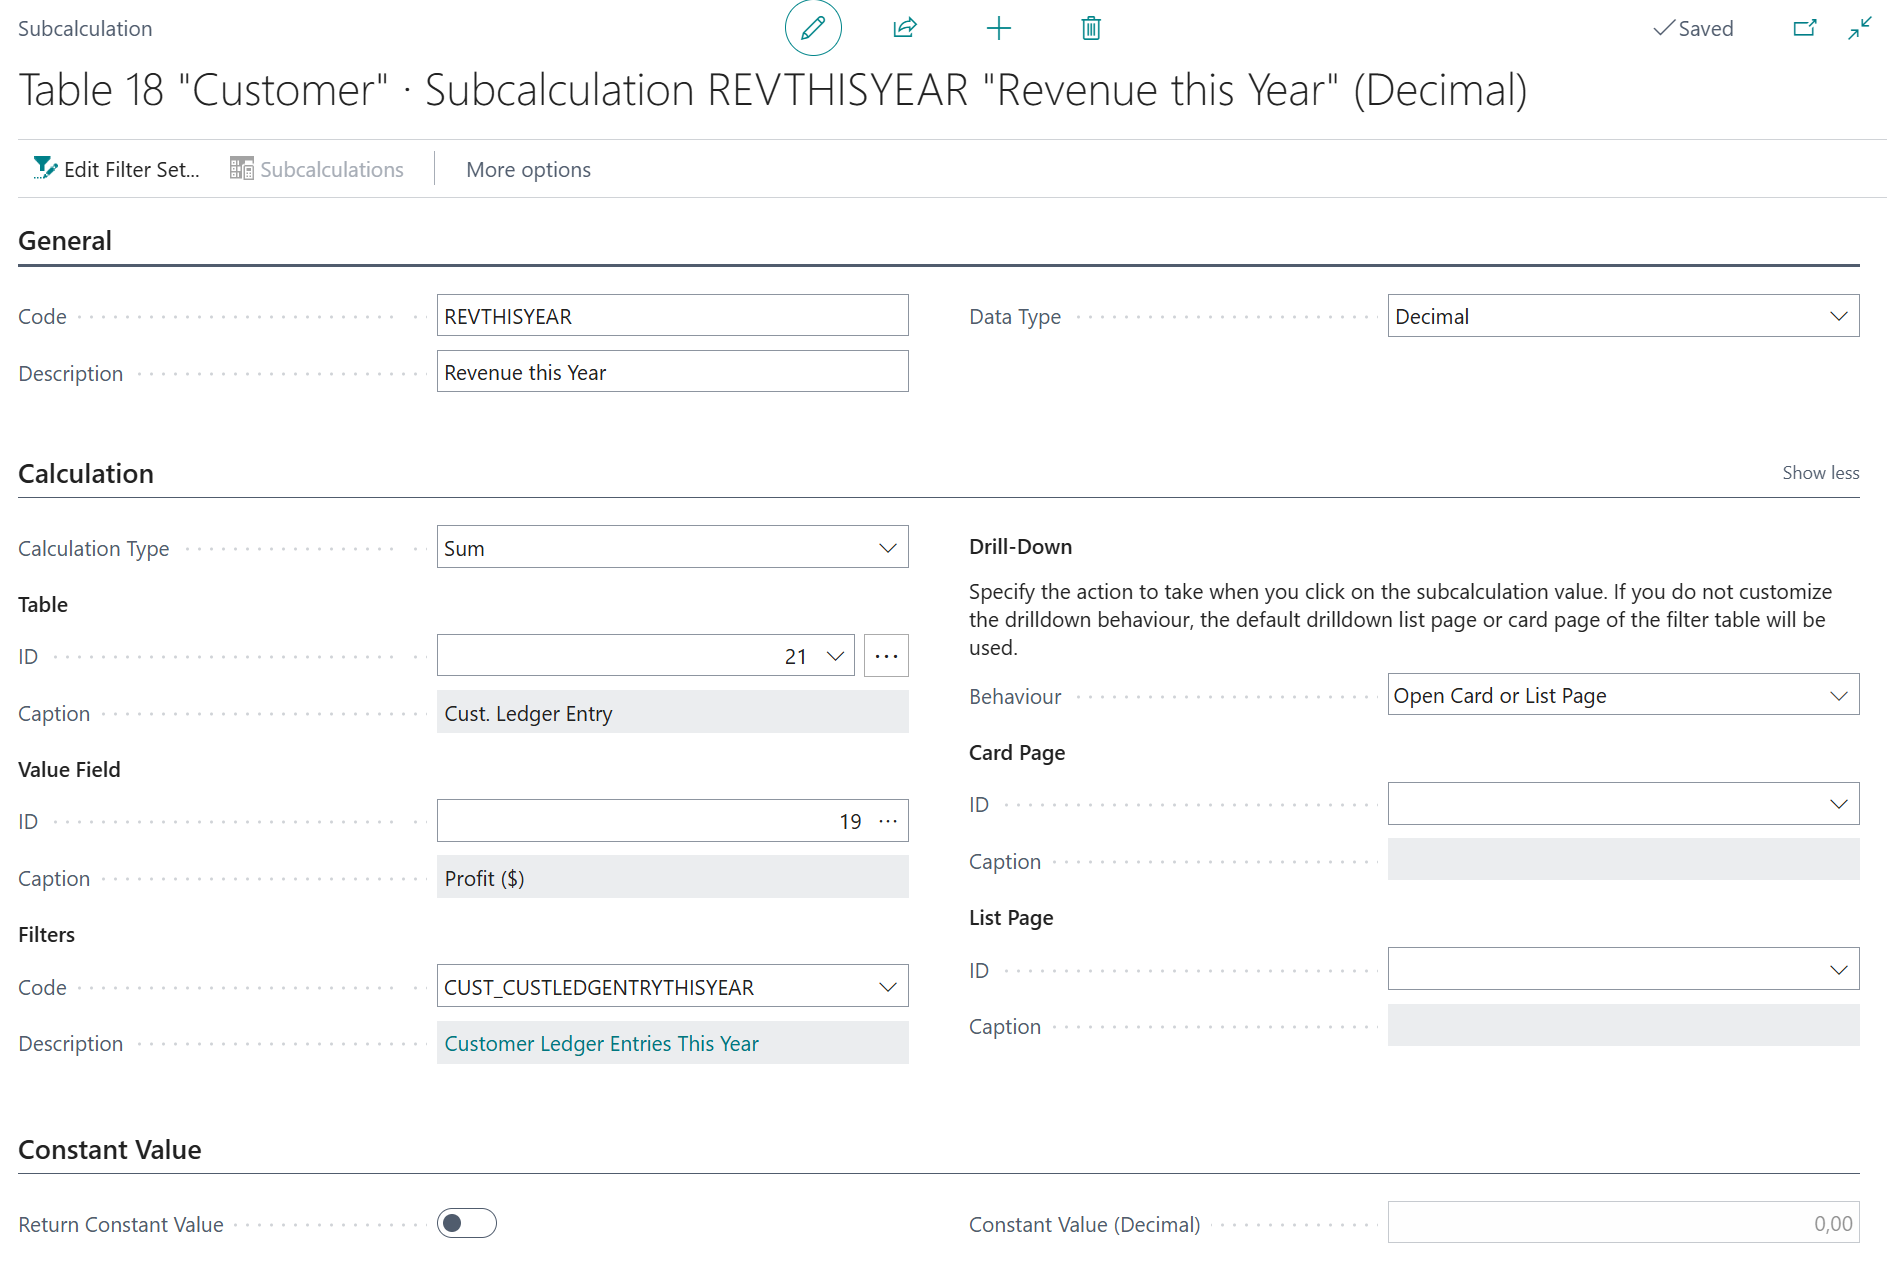1903x1282 pixels.
Task: Click the trash delete icon
Action: click(1091, 28)
